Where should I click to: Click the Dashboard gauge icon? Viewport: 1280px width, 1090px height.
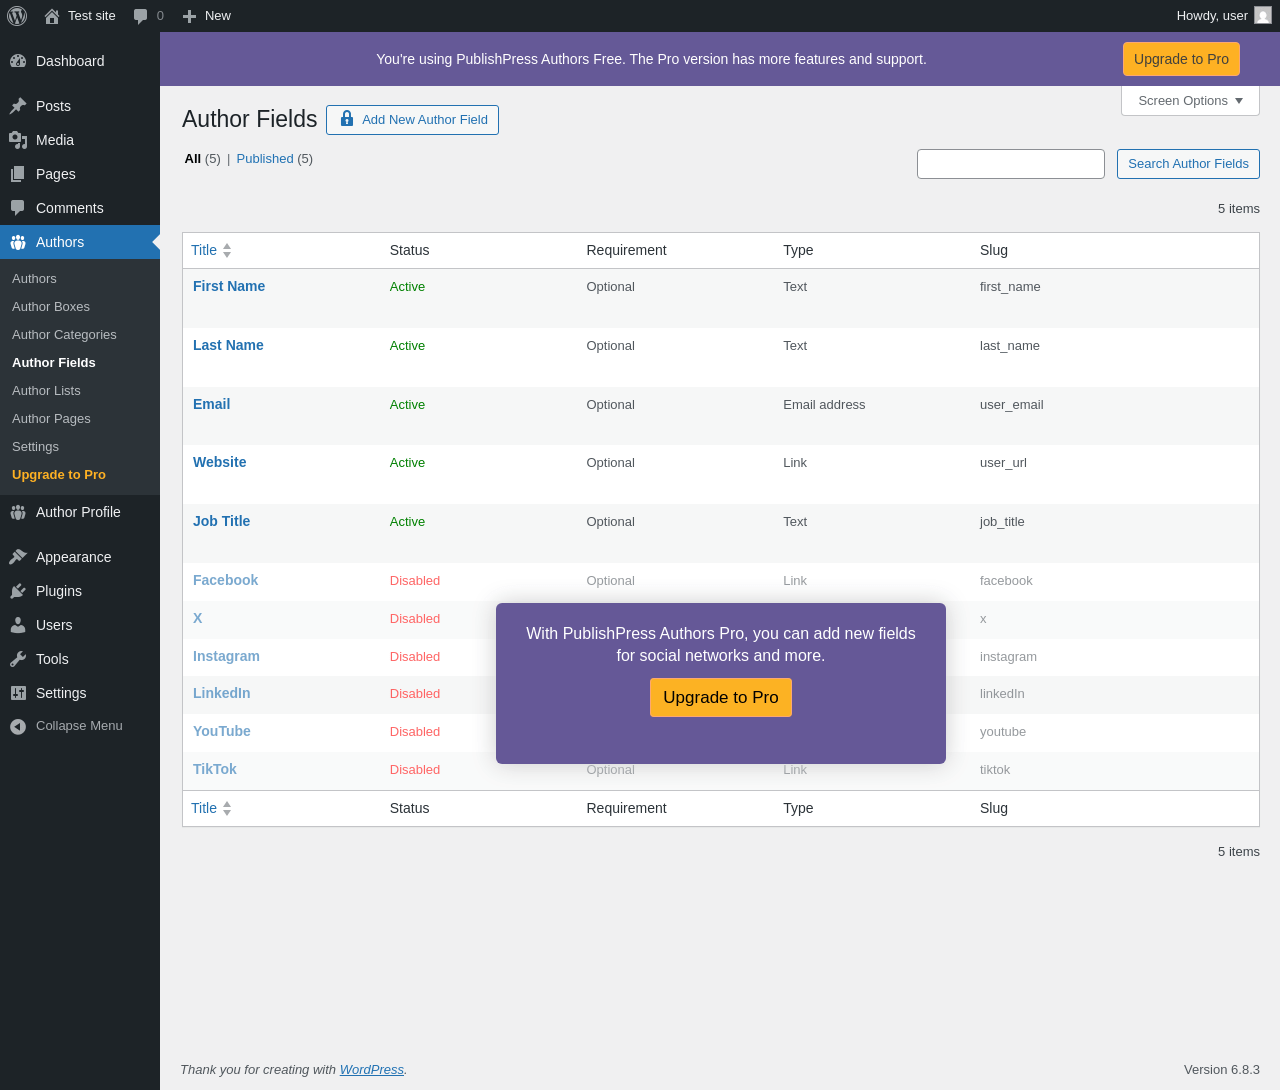tap(18, 61)
